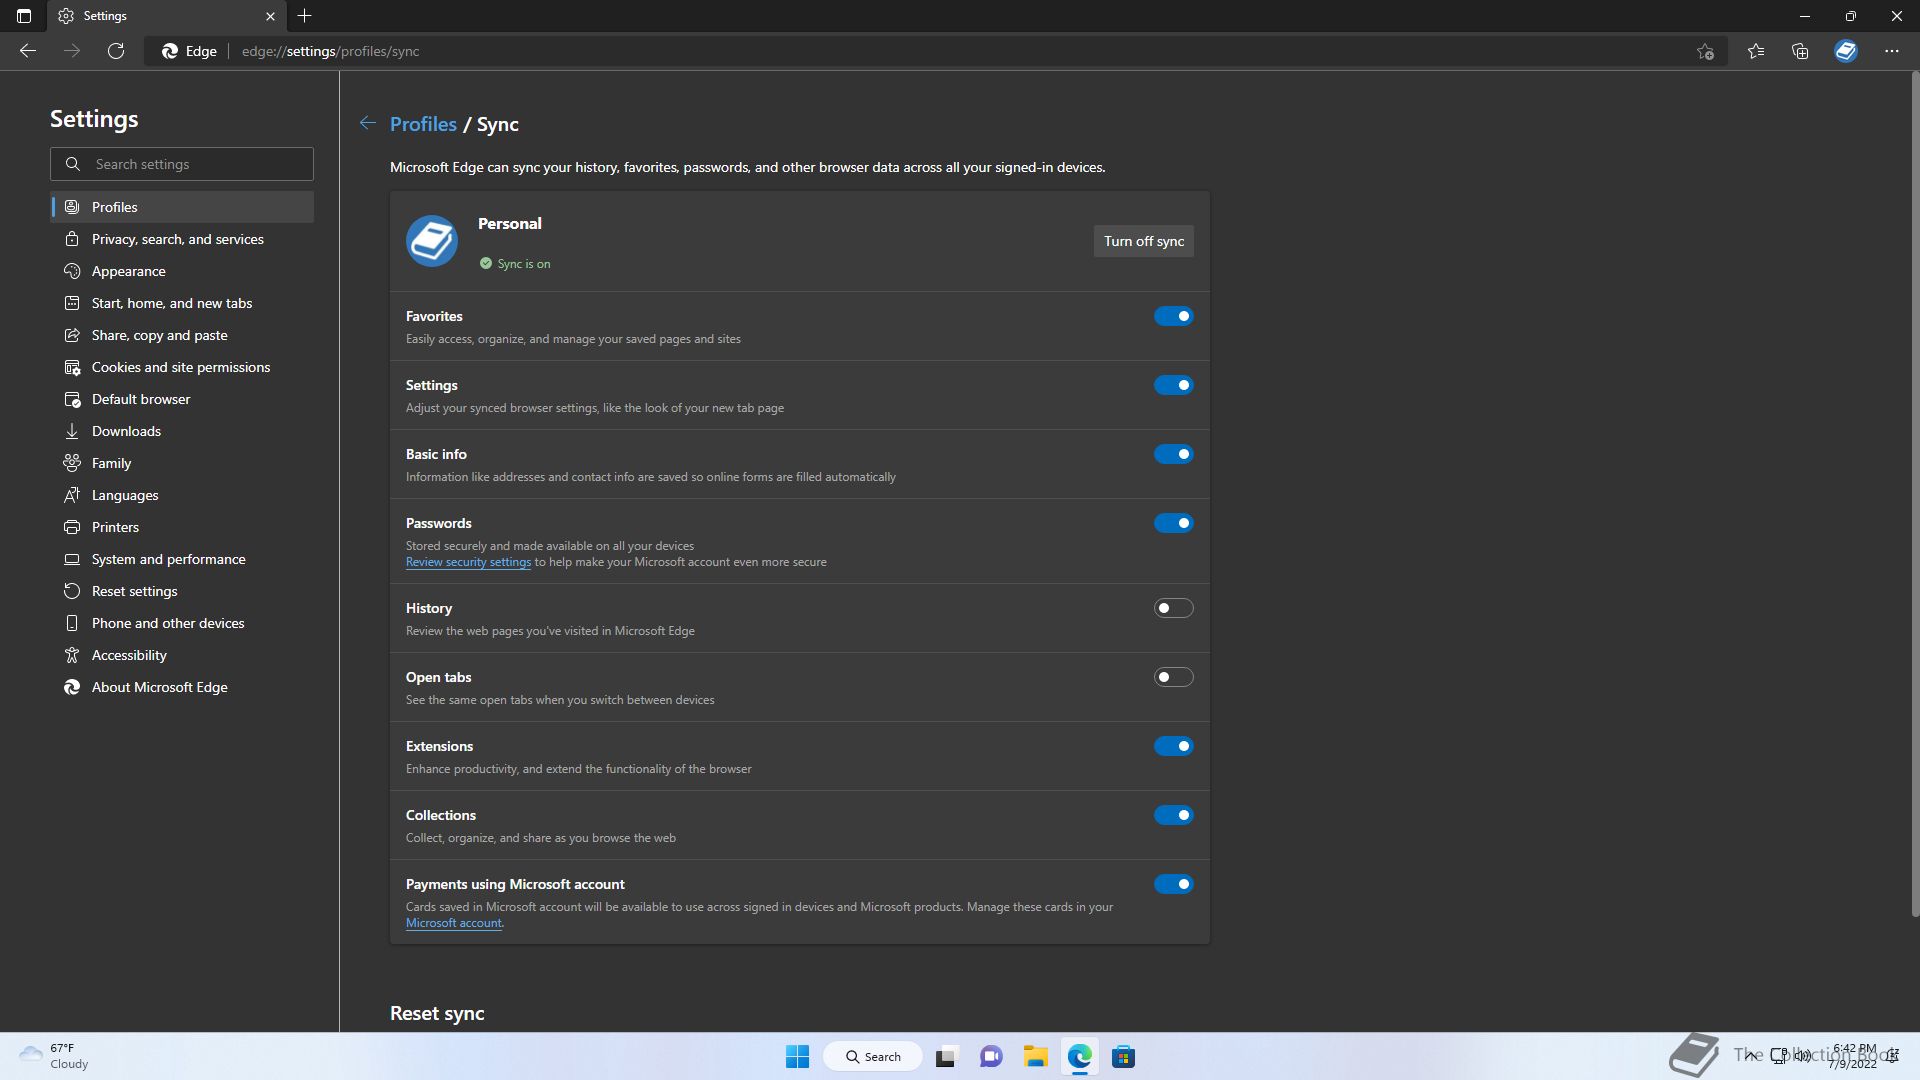1920x1080 pixels.
Task: Open Microsoft account link under Payments
Action: 453,923
